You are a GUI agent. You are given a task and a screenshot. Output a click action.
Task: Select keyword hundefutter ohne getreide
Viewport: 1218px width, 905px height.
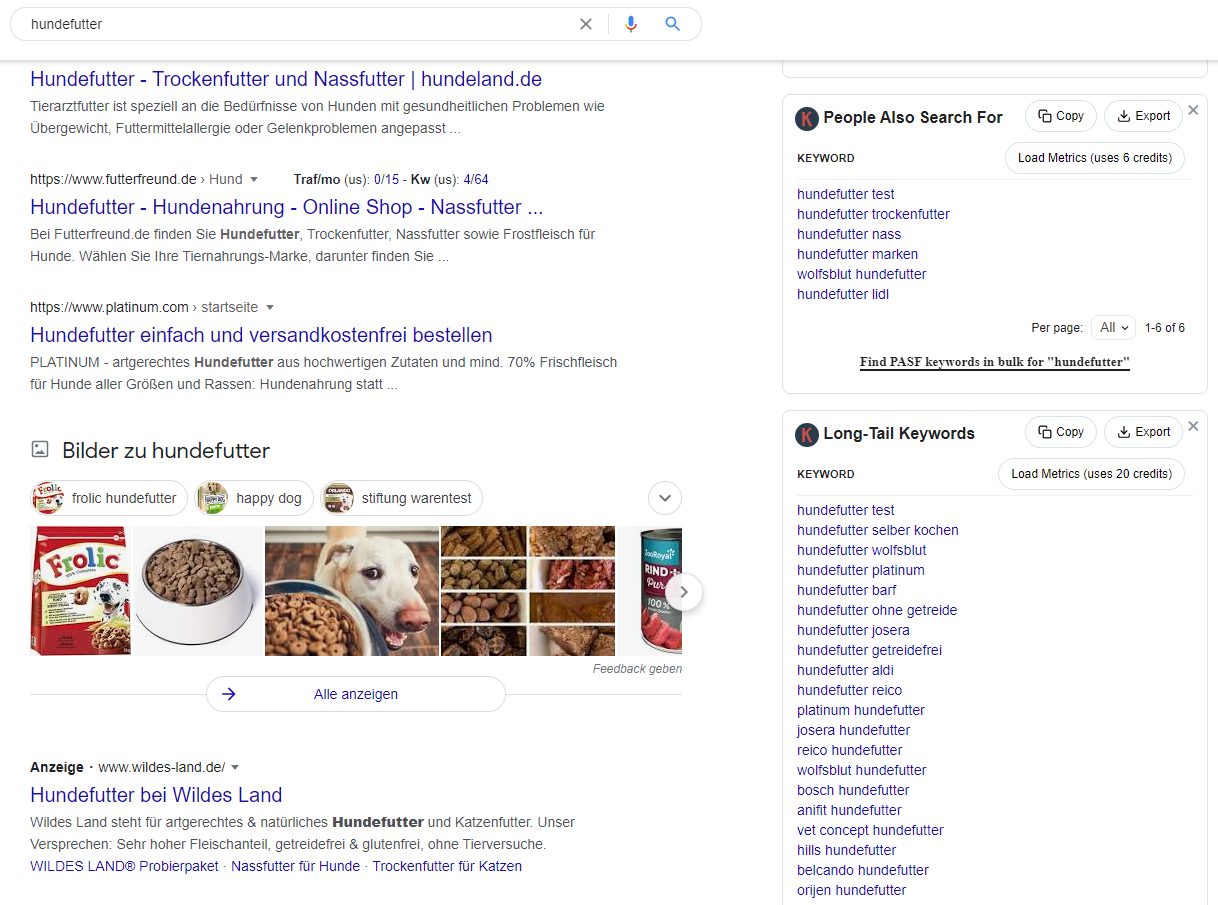click(877, 610)
